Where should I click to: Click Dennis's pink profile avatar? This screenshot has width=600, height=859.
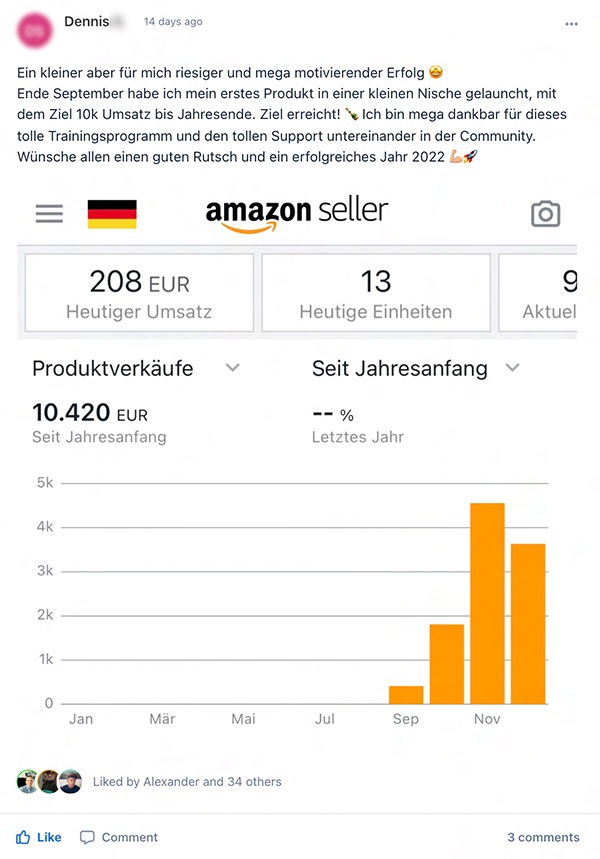(35, 31)
